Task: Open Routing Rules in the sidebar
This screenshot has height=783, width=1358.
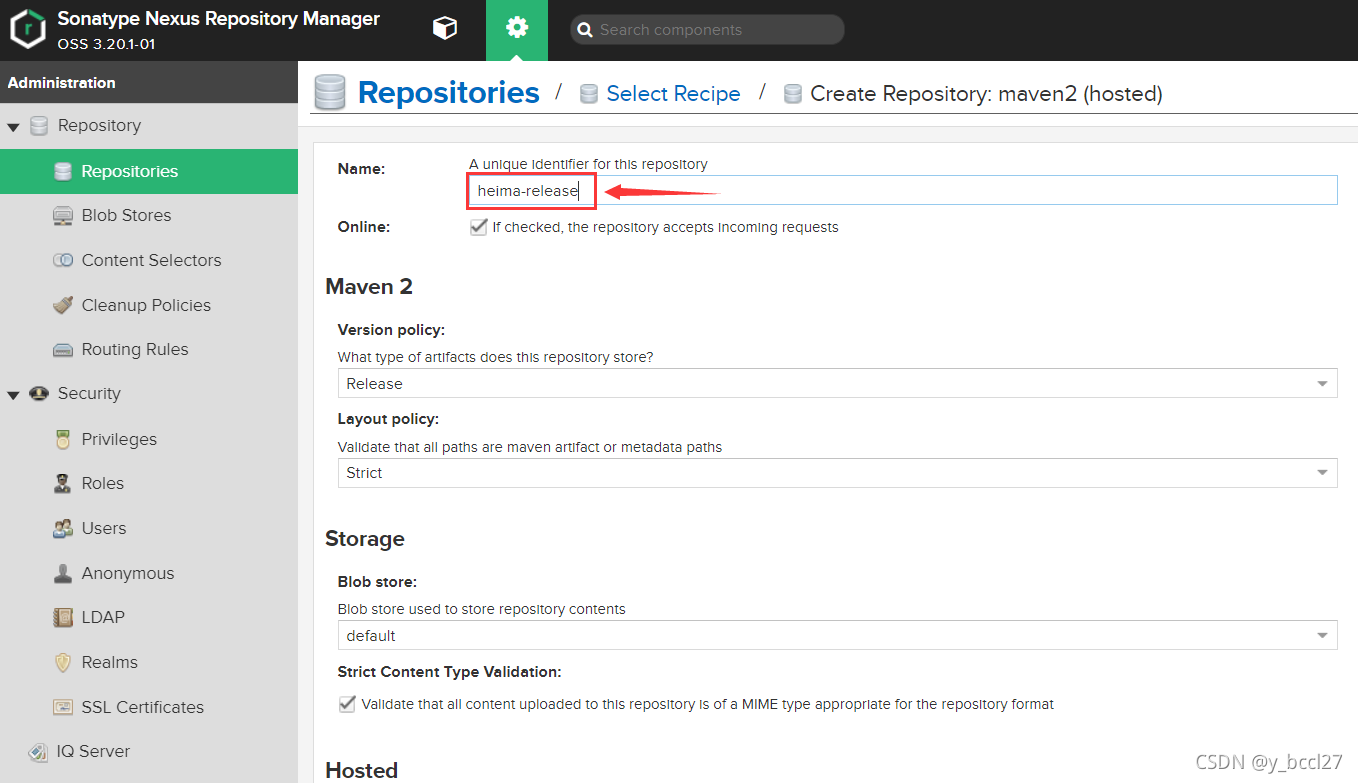Action: tap(135, 349)
